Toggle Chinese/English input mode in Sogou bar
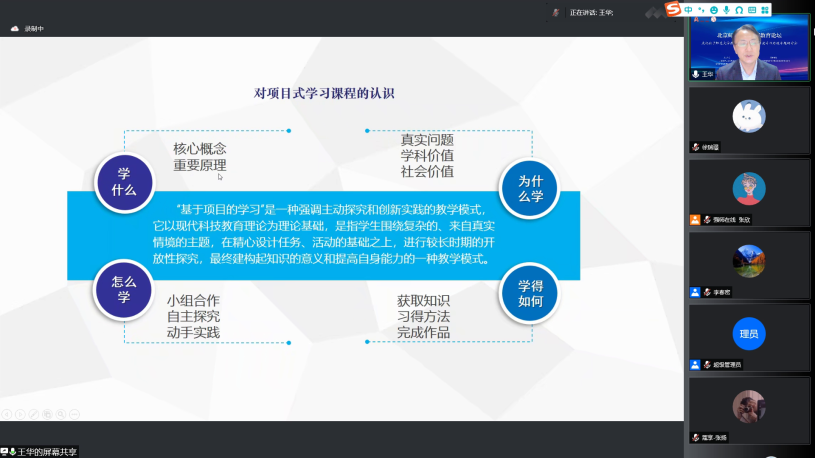The image size is (815, 459). [688, 10]
